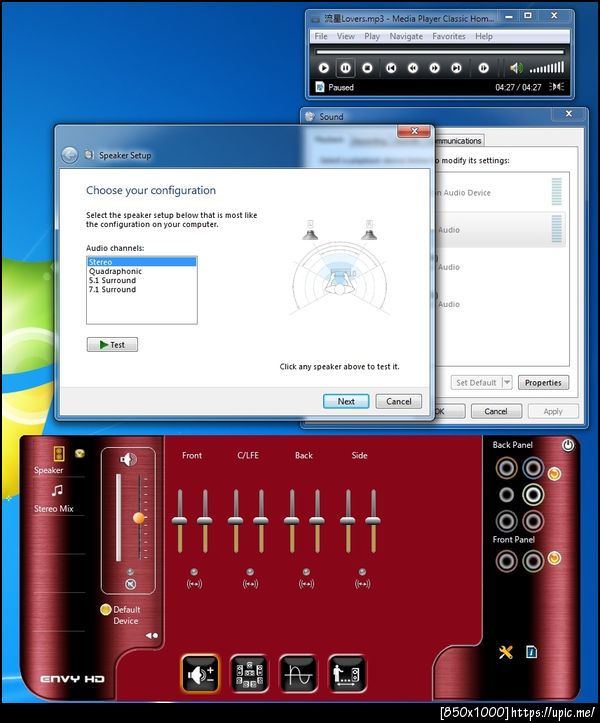Adjust the Front right channel slider
The height and width of the screenshot is (723, 600).
pos(205,521)
